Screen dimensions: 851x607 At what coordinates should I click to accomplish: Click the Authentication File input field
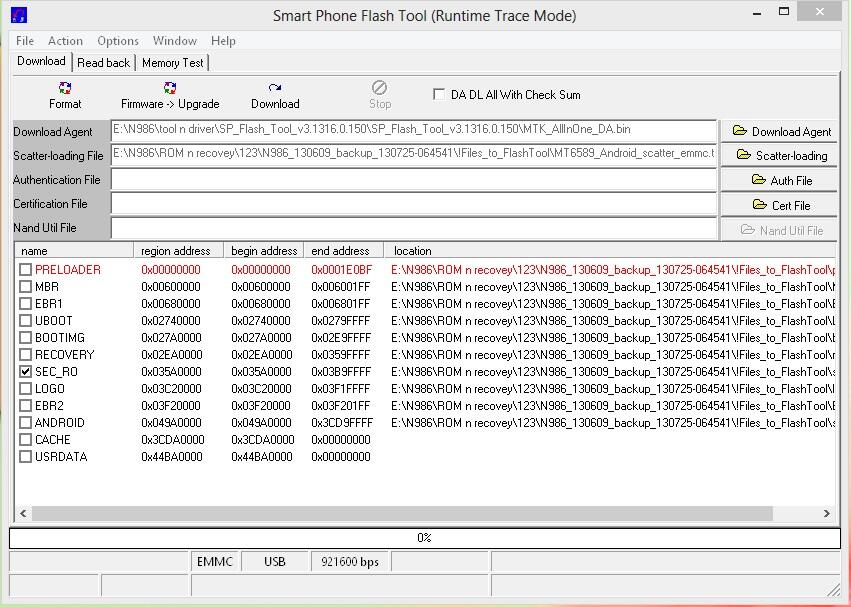[x=413, y=180]
